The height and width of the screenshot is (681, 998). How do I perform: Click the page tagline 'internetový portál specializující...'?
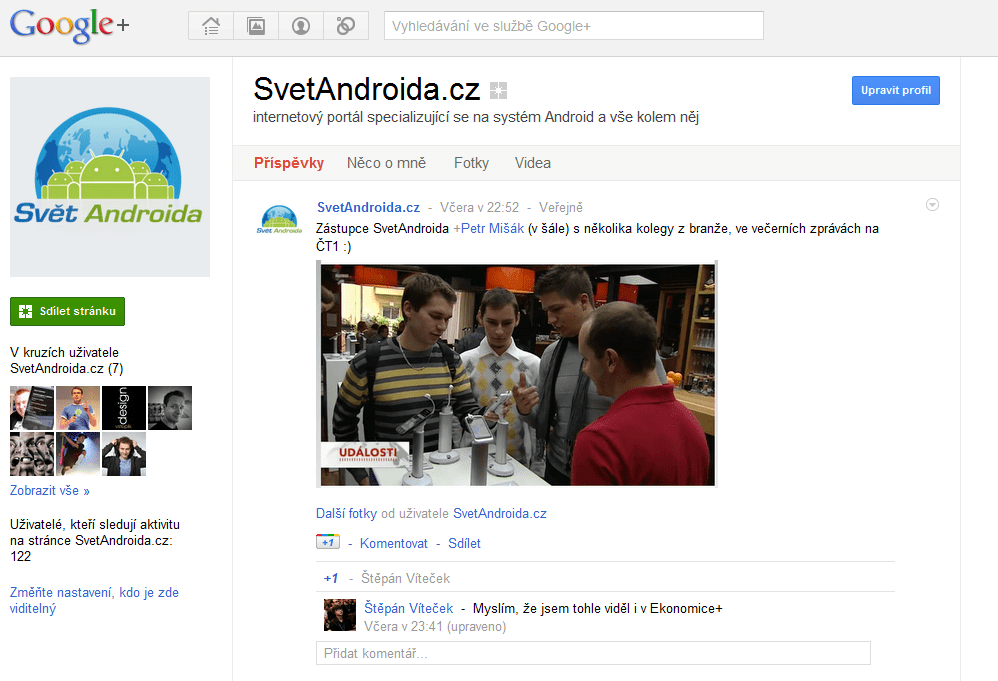coord(475,117)
